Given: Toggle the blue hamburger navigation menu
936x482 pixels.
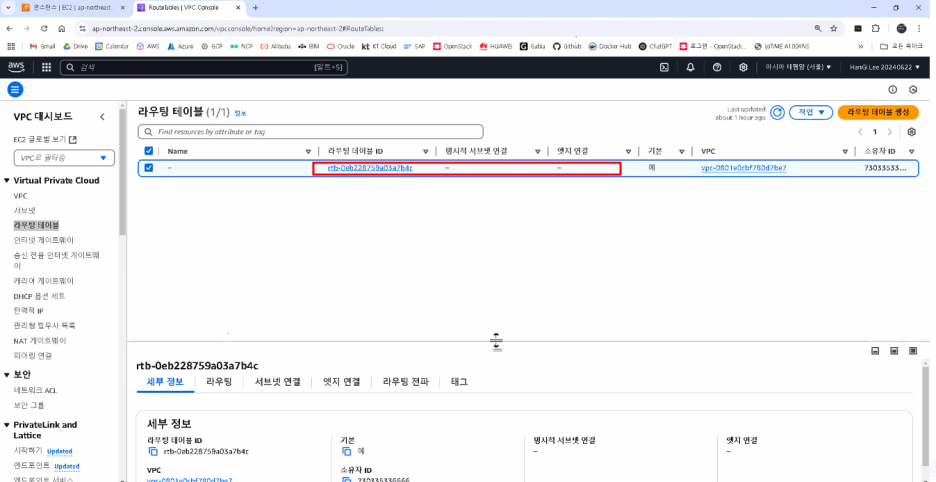Looking at the screenshot, I should coord(16,90).
